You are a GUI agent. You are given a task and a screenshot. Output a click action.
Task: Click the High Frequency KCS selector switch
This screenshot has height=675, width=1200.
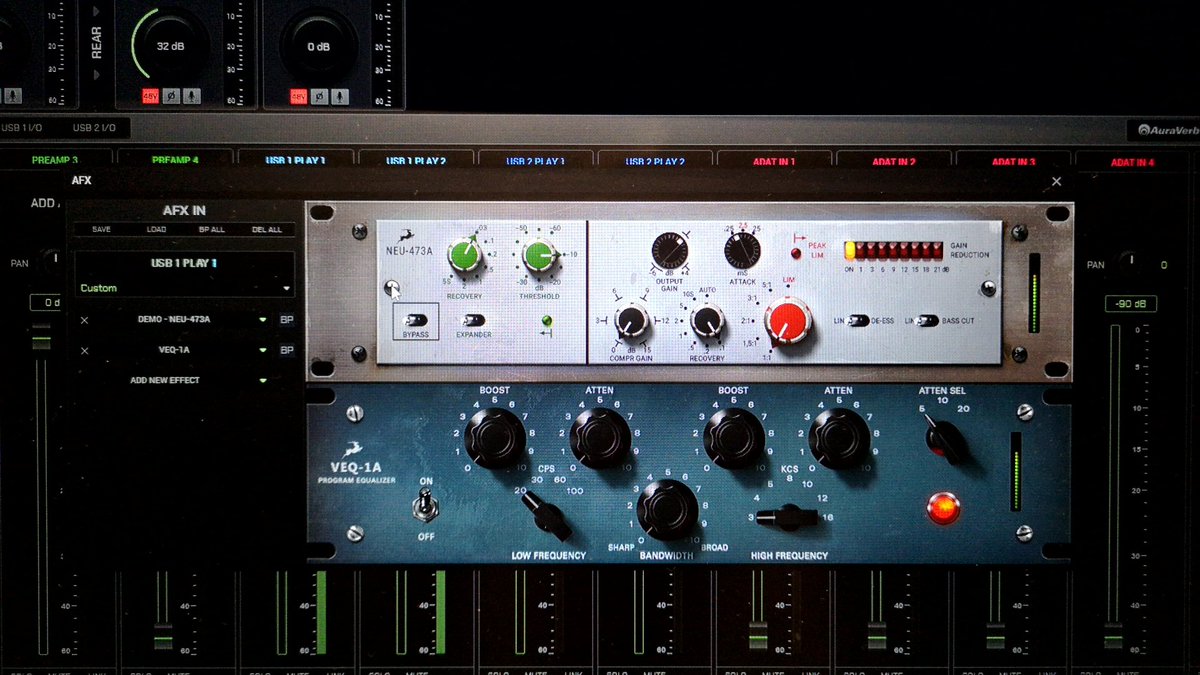pyautogui.click(x=788, y=517)
